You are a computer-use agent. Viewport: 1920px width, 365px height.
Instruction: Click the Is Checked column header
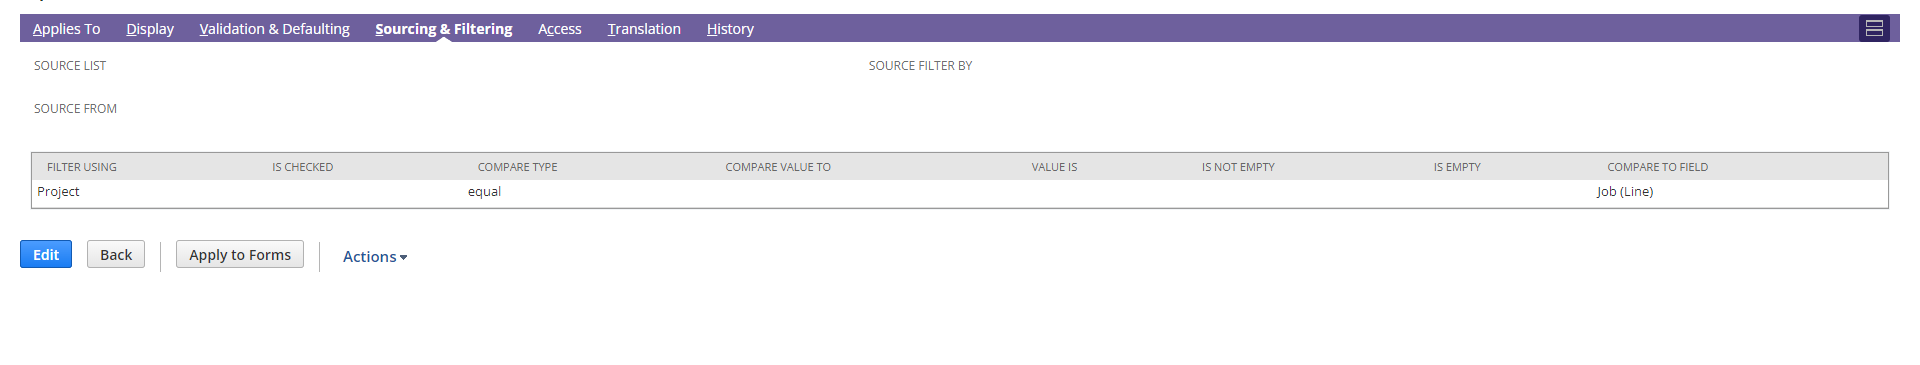[302, 167]
